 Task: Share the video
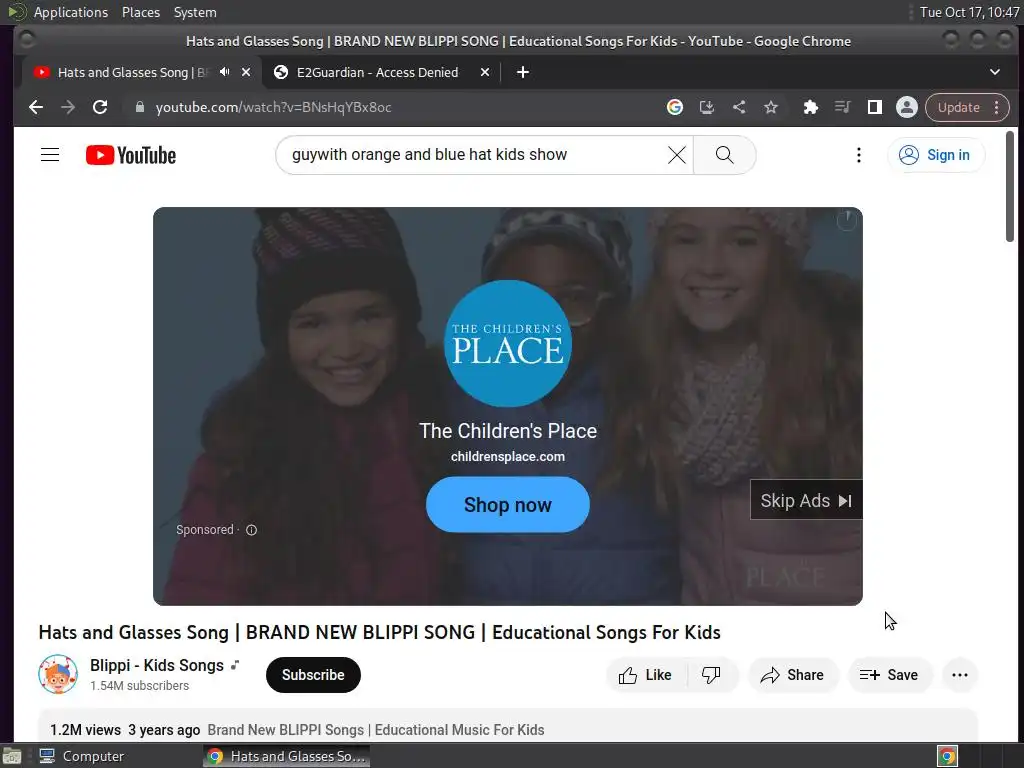(792, 675)
